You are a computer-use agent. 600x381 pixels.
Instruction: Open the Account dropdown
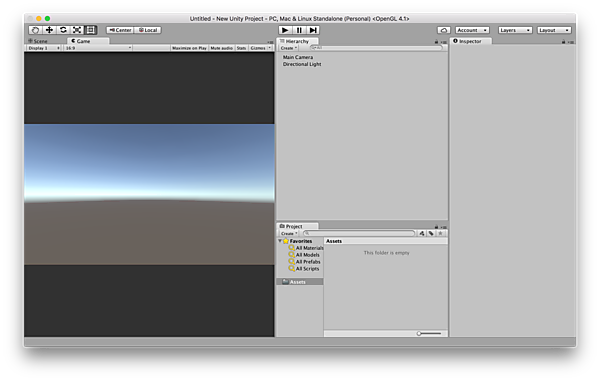pos(472,30)
